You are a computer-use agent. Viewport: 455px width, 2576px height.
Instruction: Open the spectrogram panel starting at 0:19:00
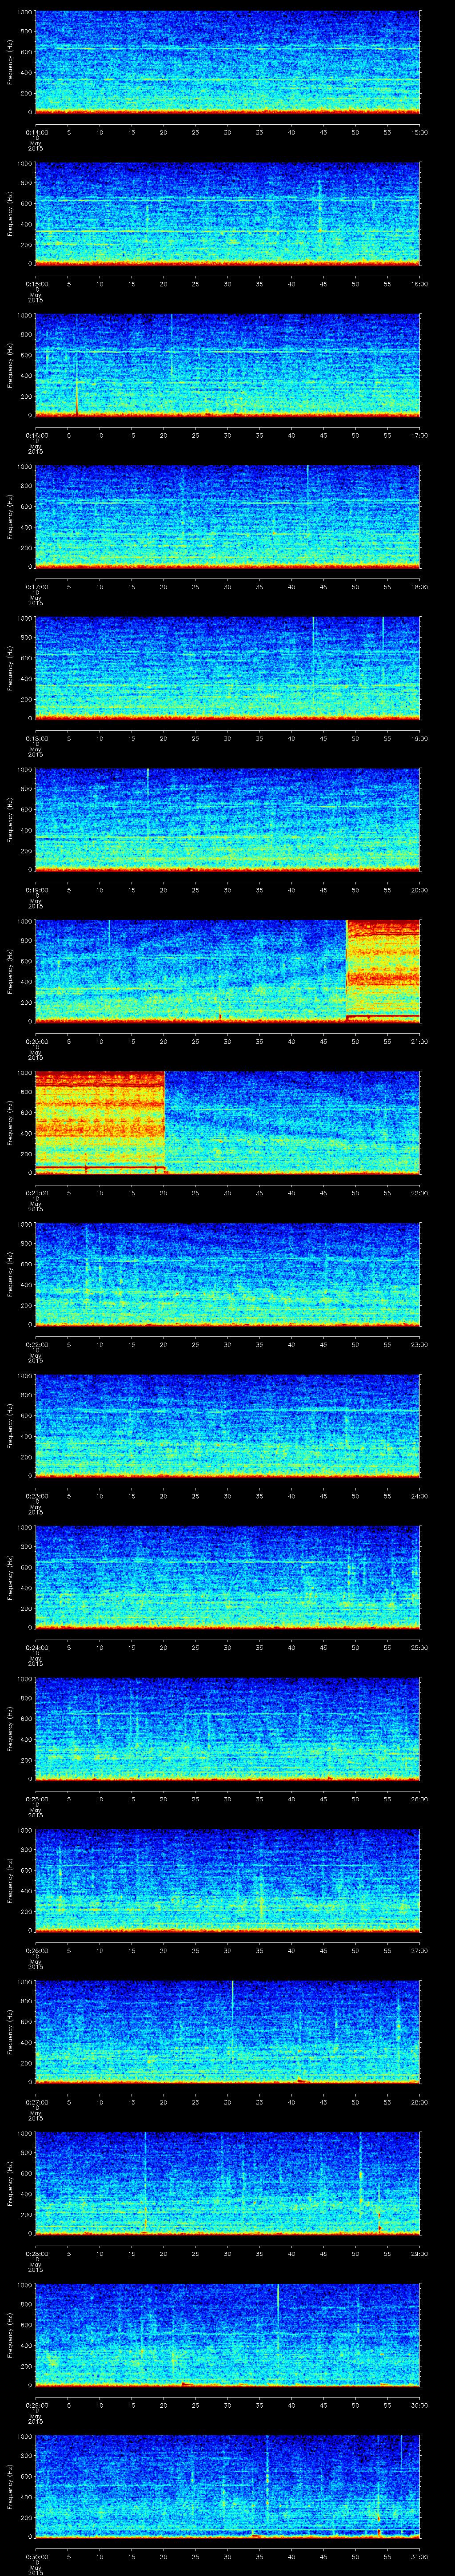227,820
